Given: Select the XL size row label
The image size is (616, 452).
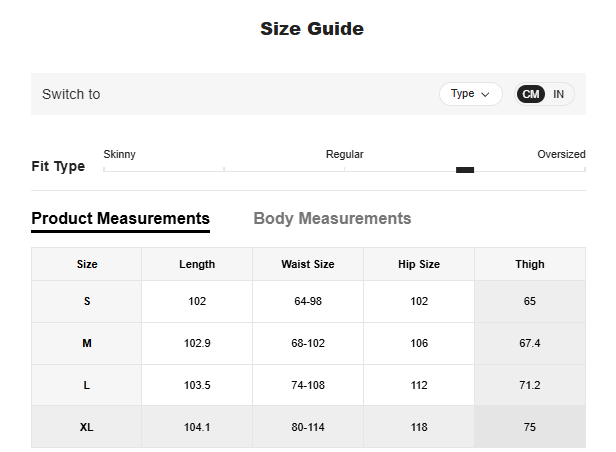Looking at the screenshot, I should [x=87, y=427].
